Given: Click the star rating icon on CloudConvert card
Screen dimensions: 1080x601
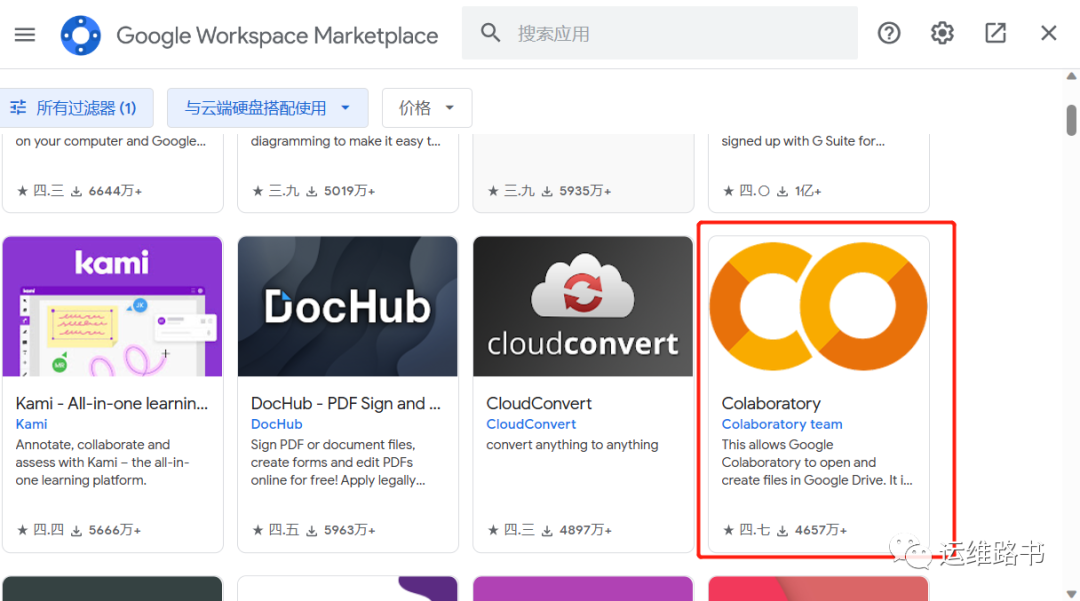Looking at the screenshot, I should point(493,530).
